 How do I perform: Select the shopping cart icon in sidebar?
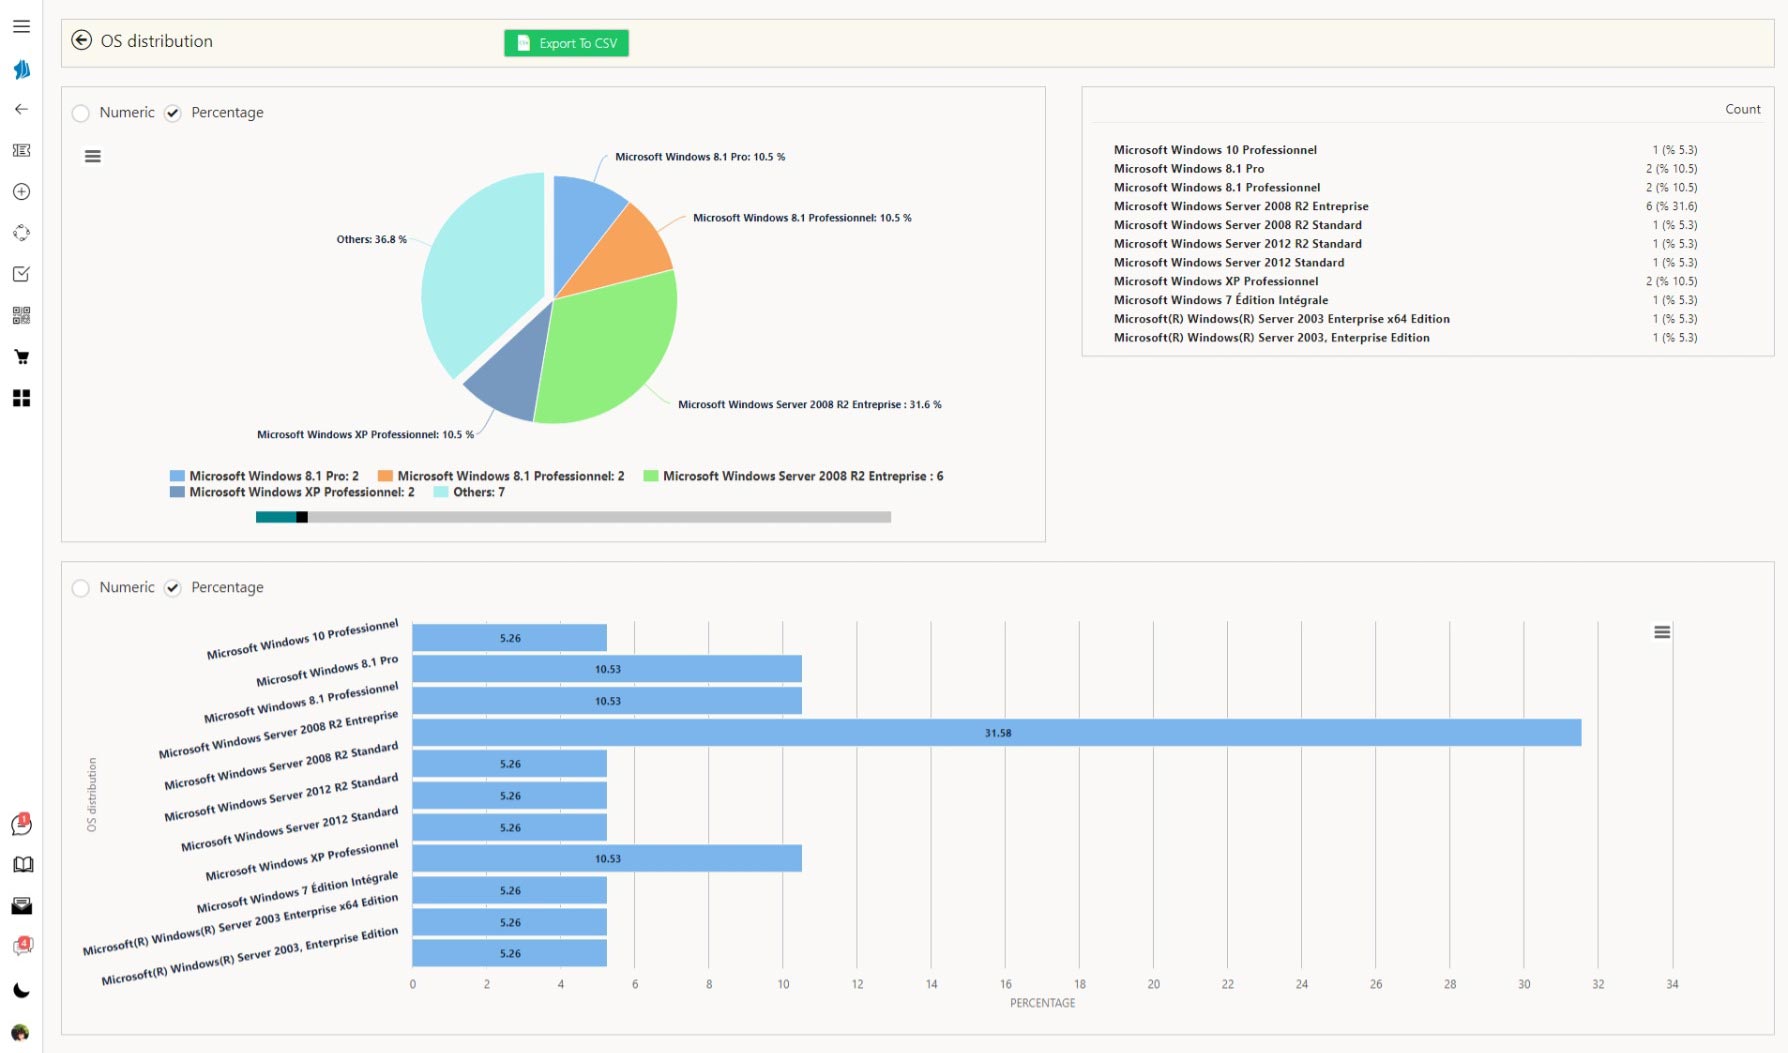21,356
